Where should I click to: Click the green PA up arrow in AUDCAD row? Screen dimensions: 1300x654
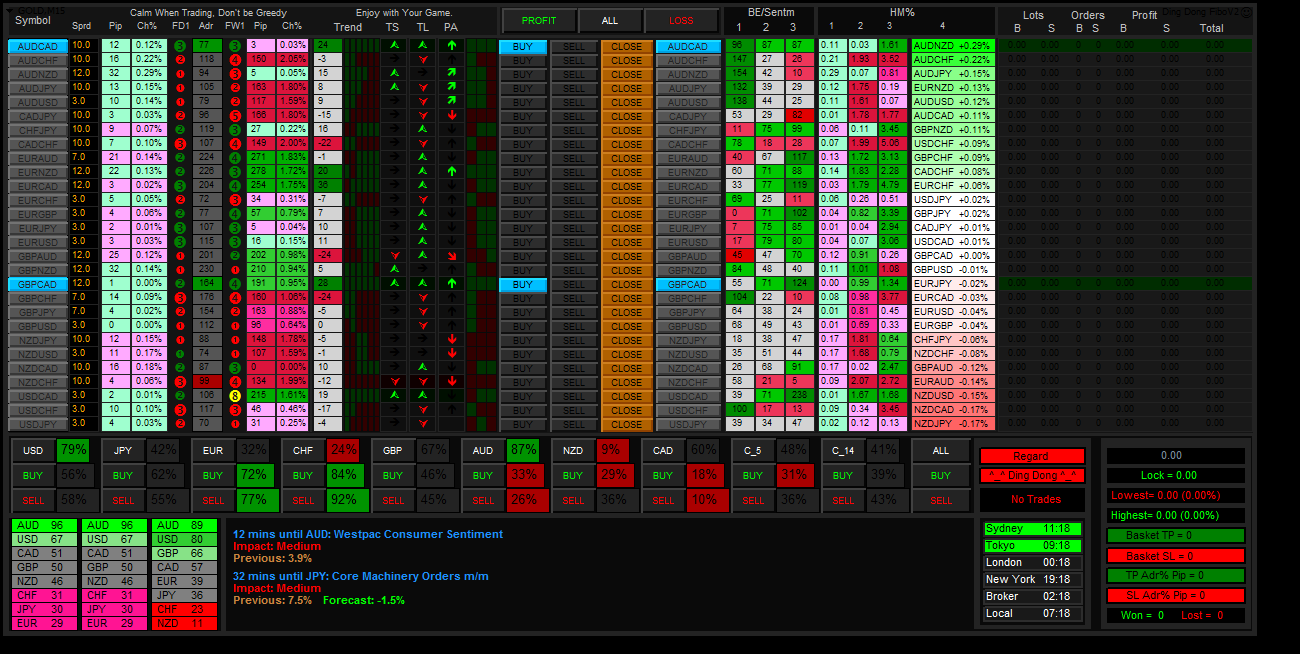point(452,46)
